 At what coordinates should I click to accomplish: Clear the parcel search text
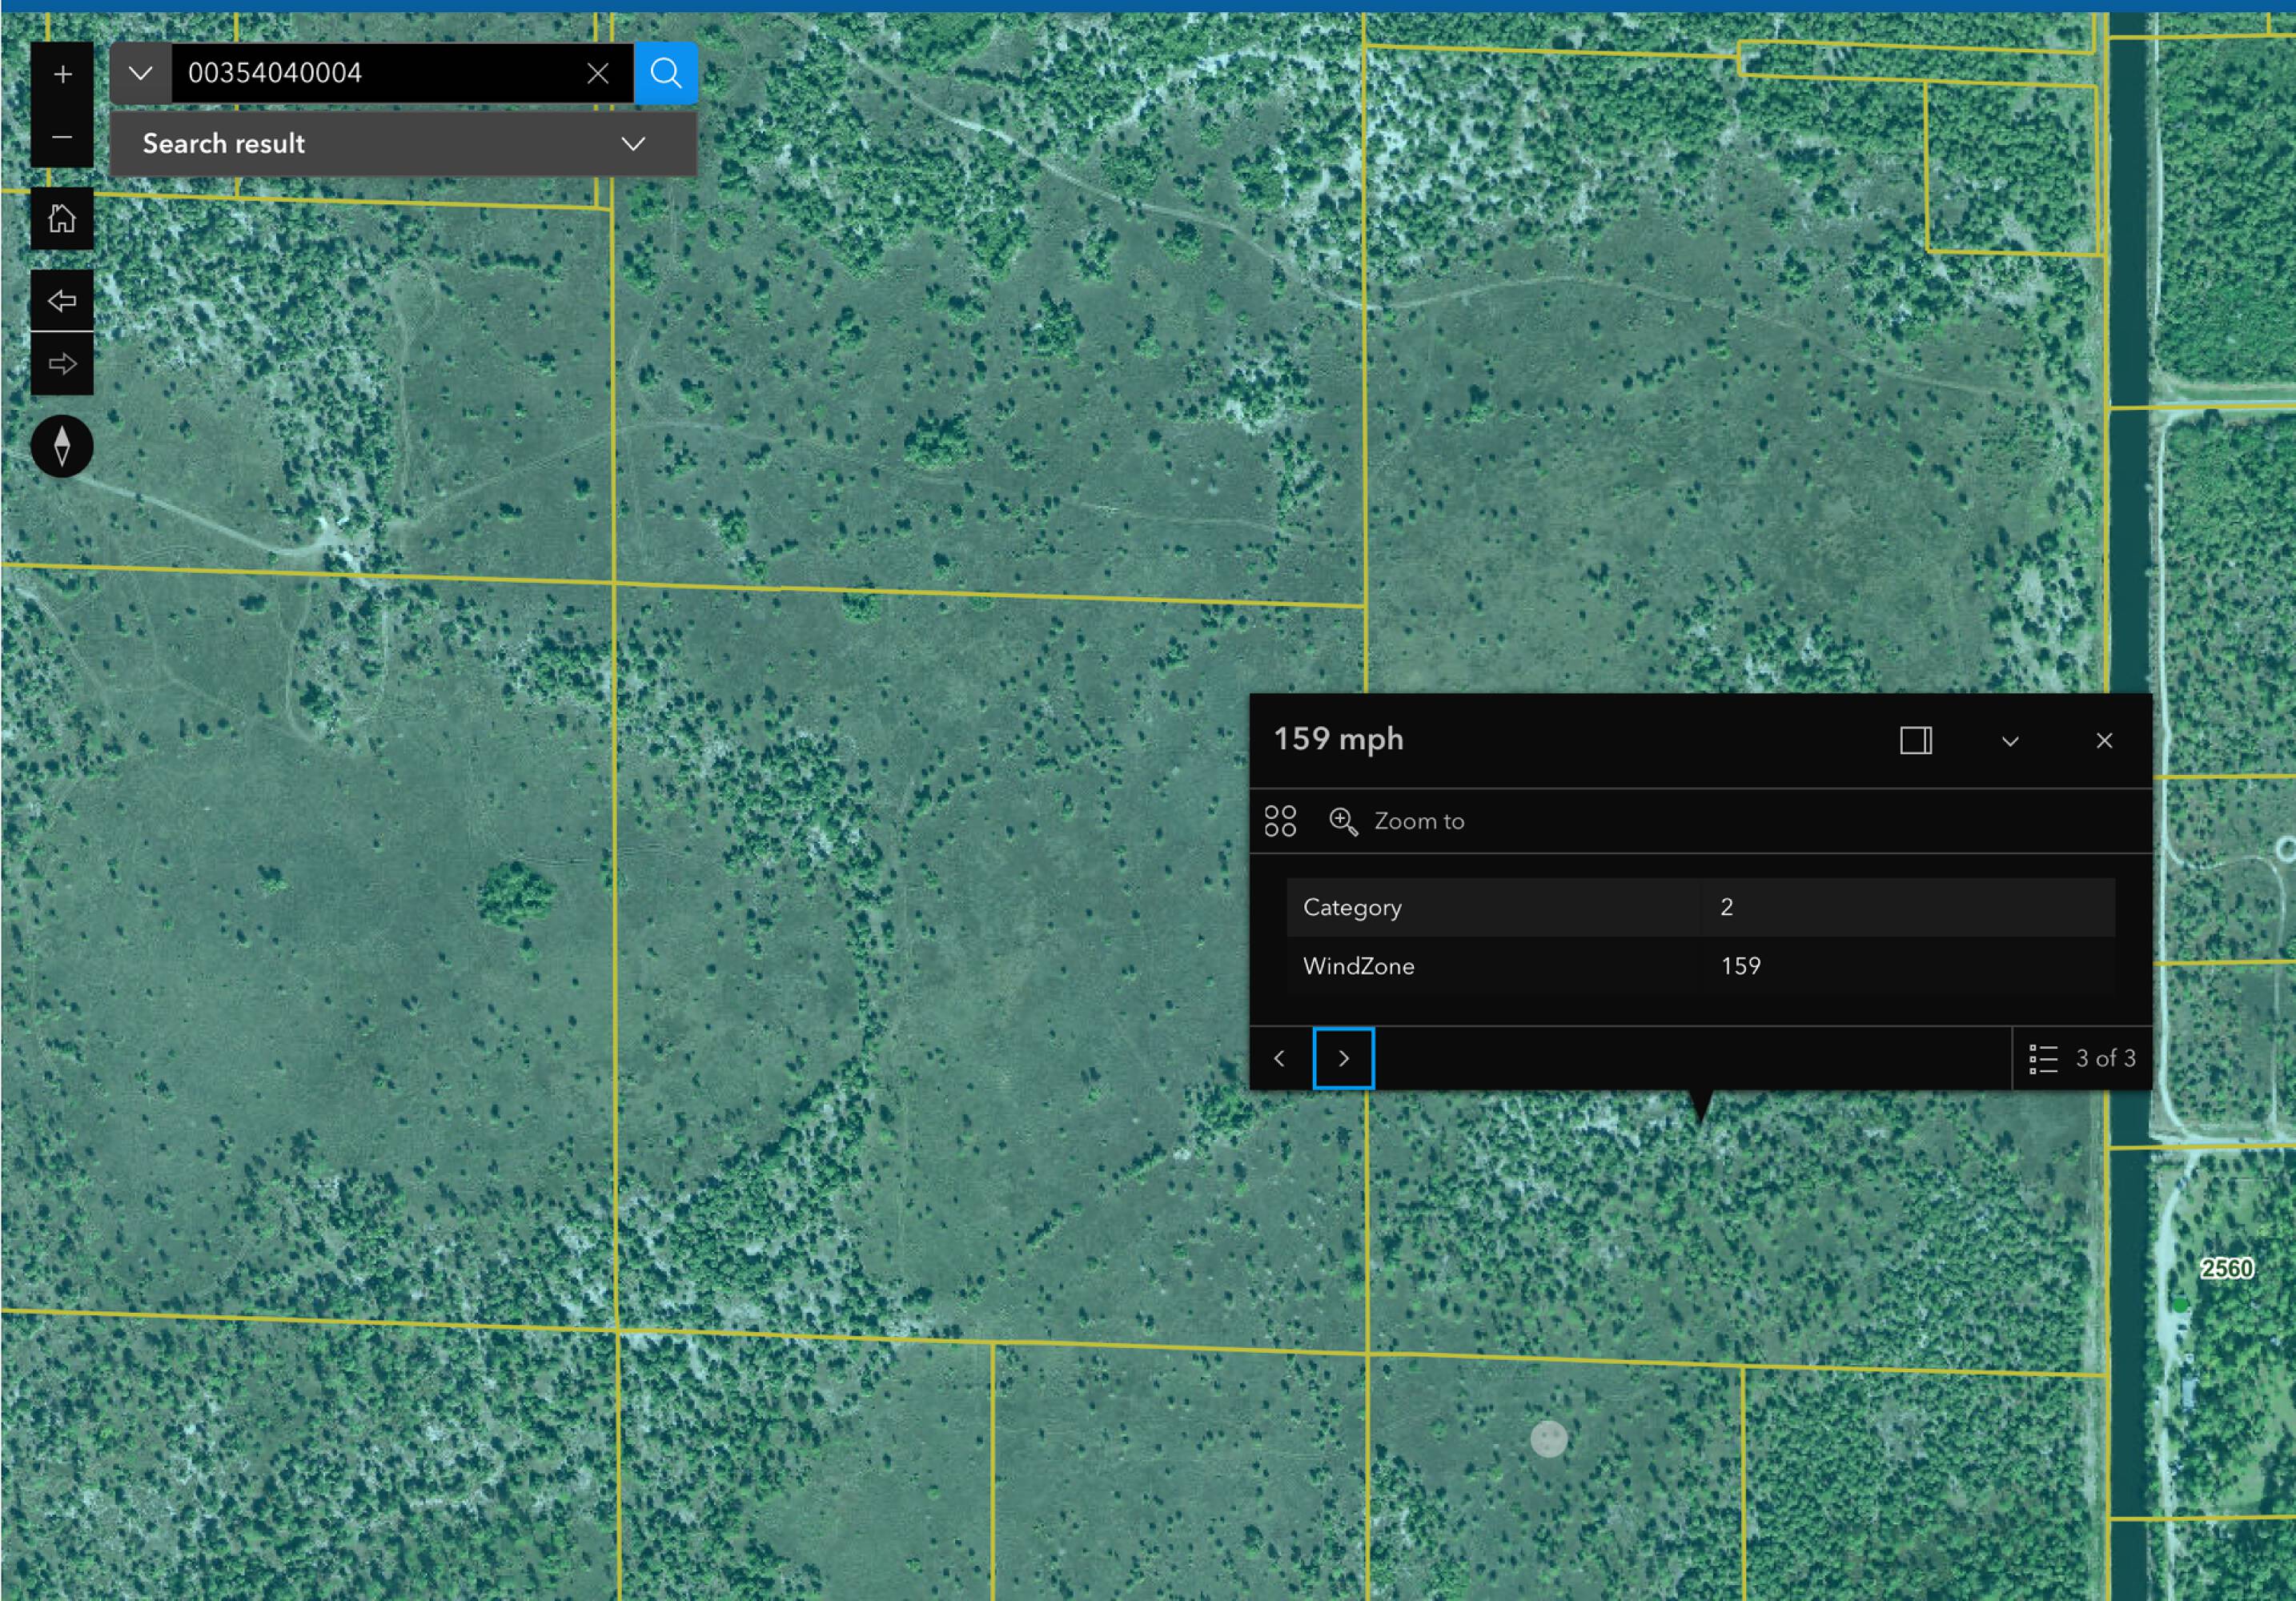coord(598,73)
